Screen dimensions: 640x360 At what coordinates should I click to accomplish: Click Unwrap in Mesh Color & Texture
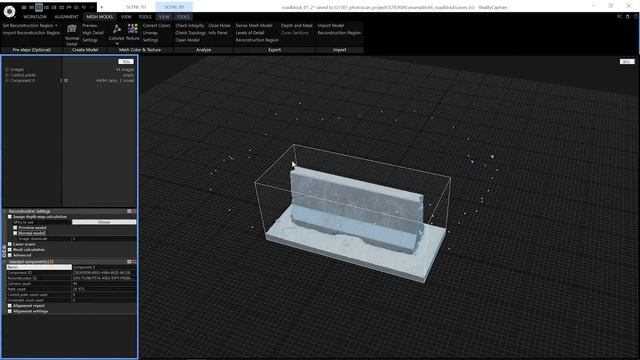click(150, 33)
